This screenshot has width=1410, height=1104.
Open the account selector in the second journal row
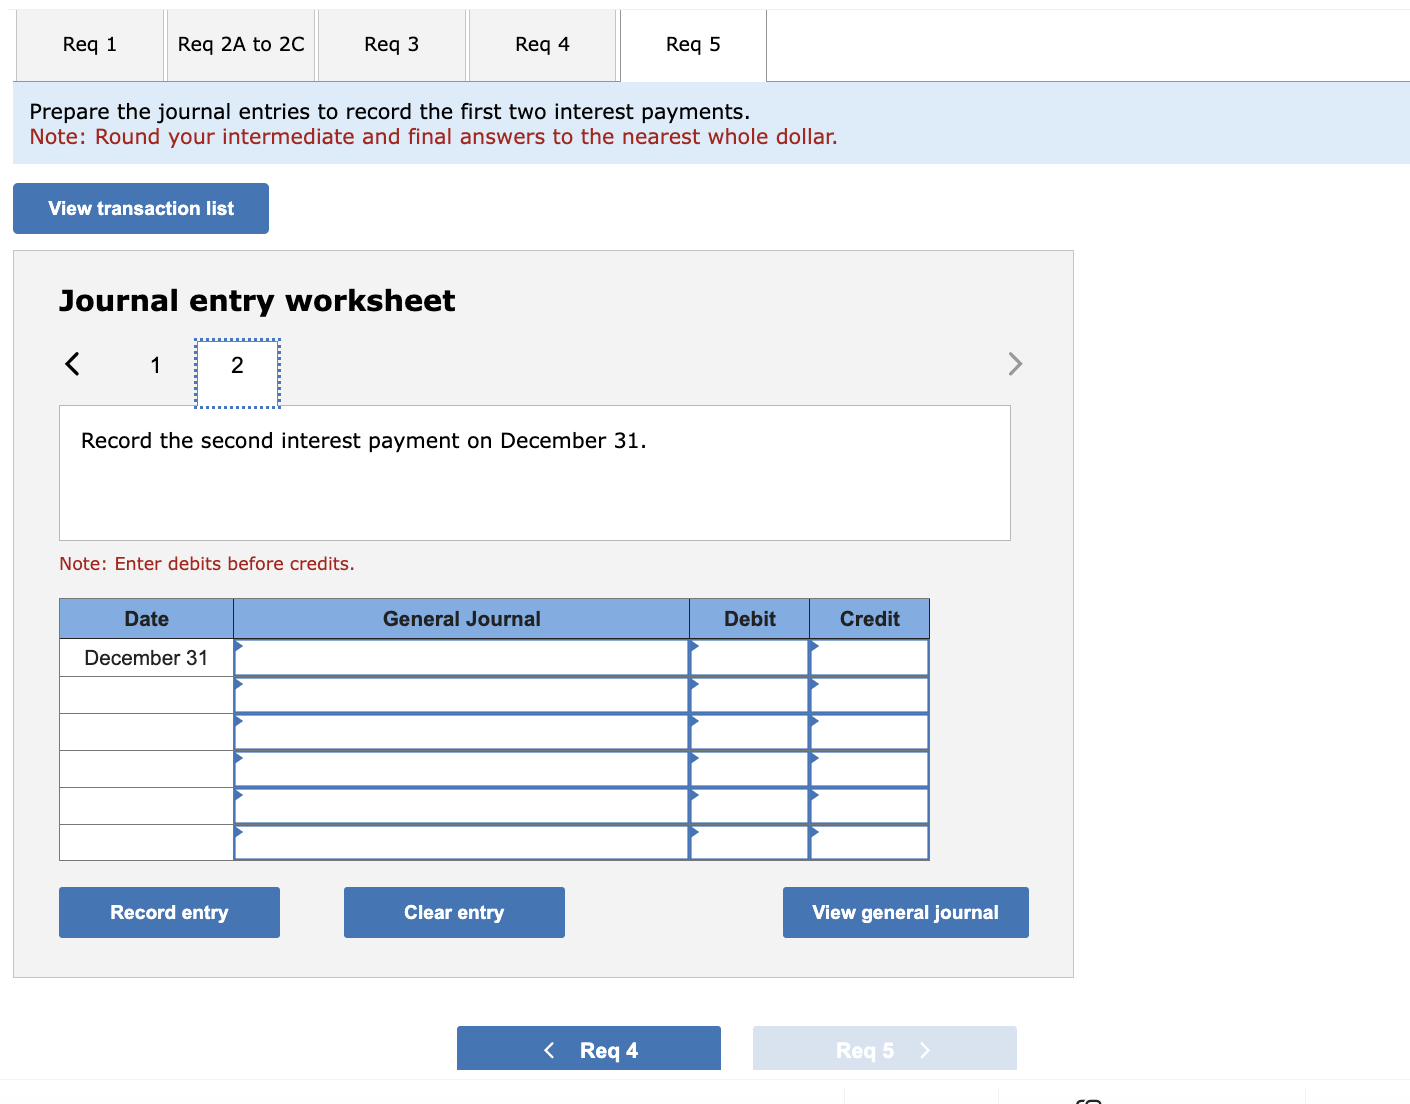click(x=238, y=684)
